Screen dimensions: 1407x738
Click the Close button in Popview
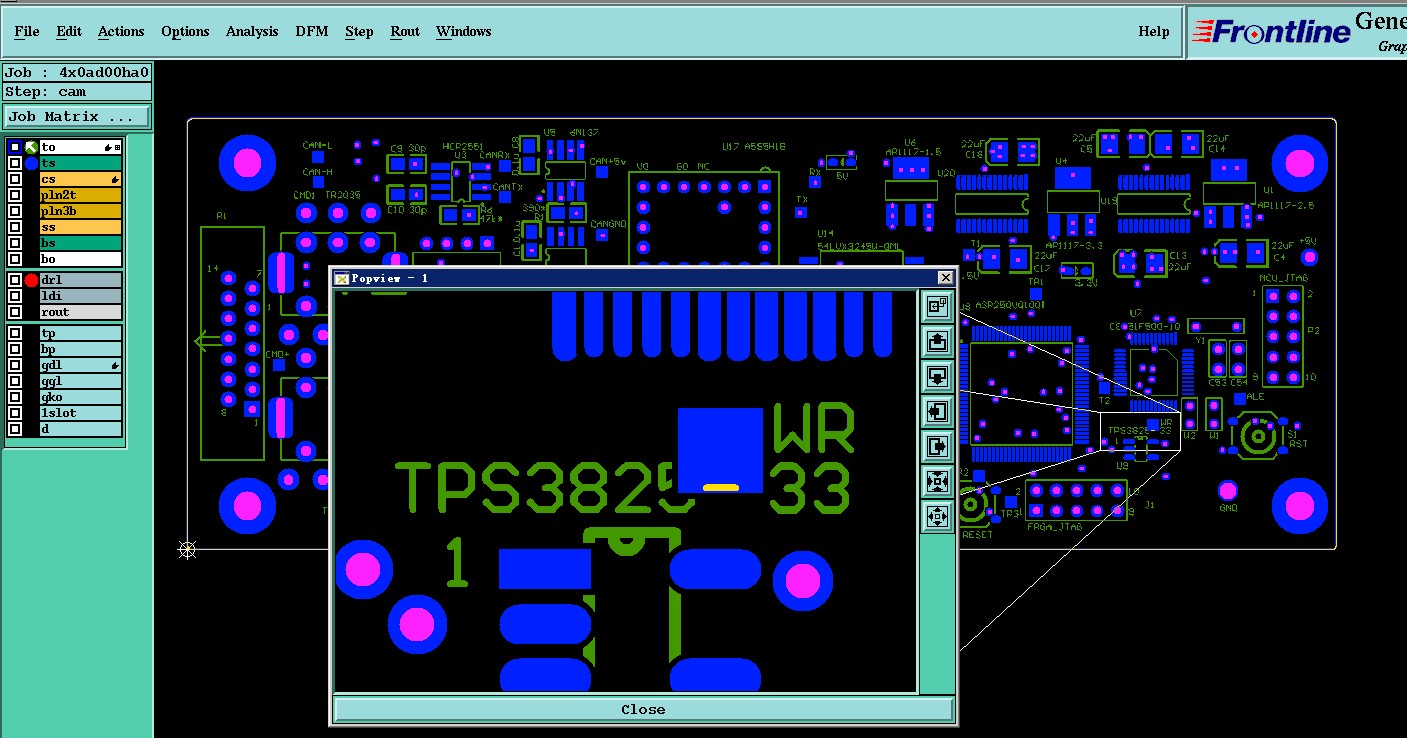click(x=643, y=709)
